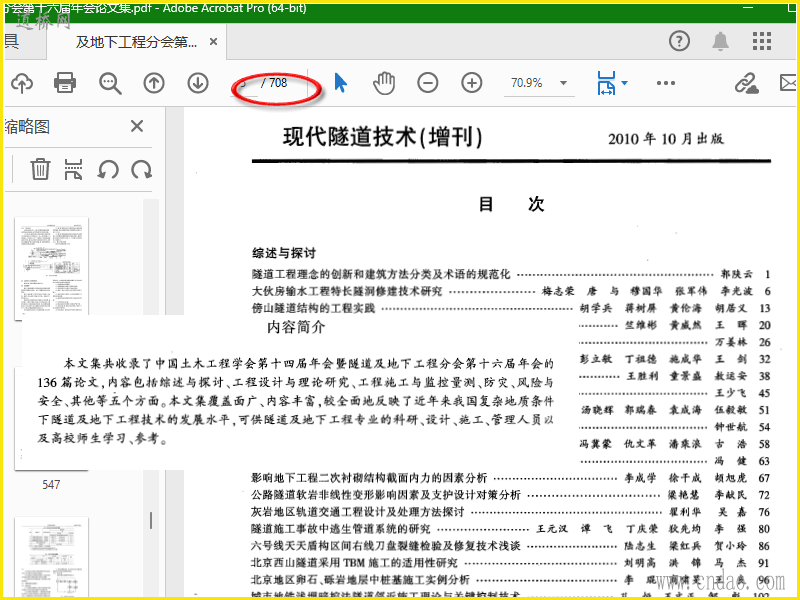Switch to the 及地下工程分会第... document tab
Viewport: 800px width, 600px height.
[x=136, y=42]
